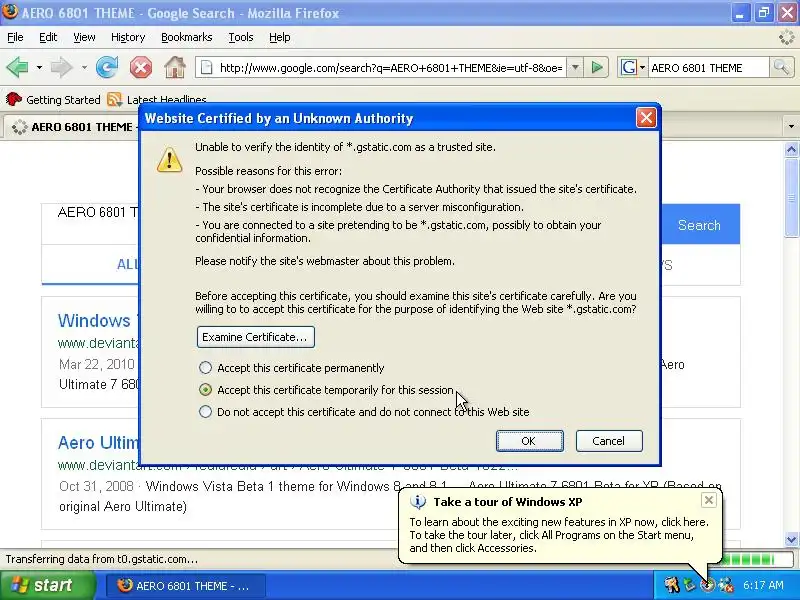Click the AERO 6801 THEME taskbar button
The image size is (800, 600).
tap(186, 586)
